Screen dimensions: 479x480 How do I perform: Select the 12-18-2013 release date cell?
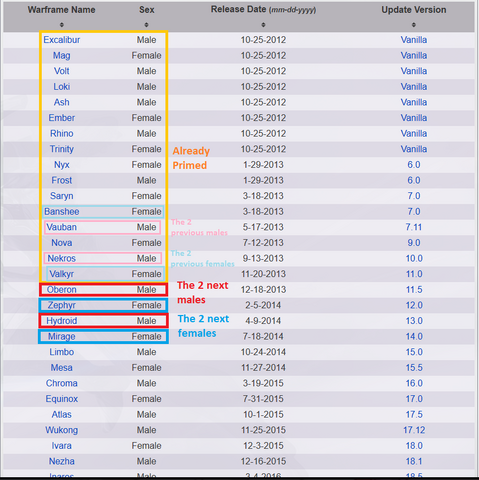263,290
